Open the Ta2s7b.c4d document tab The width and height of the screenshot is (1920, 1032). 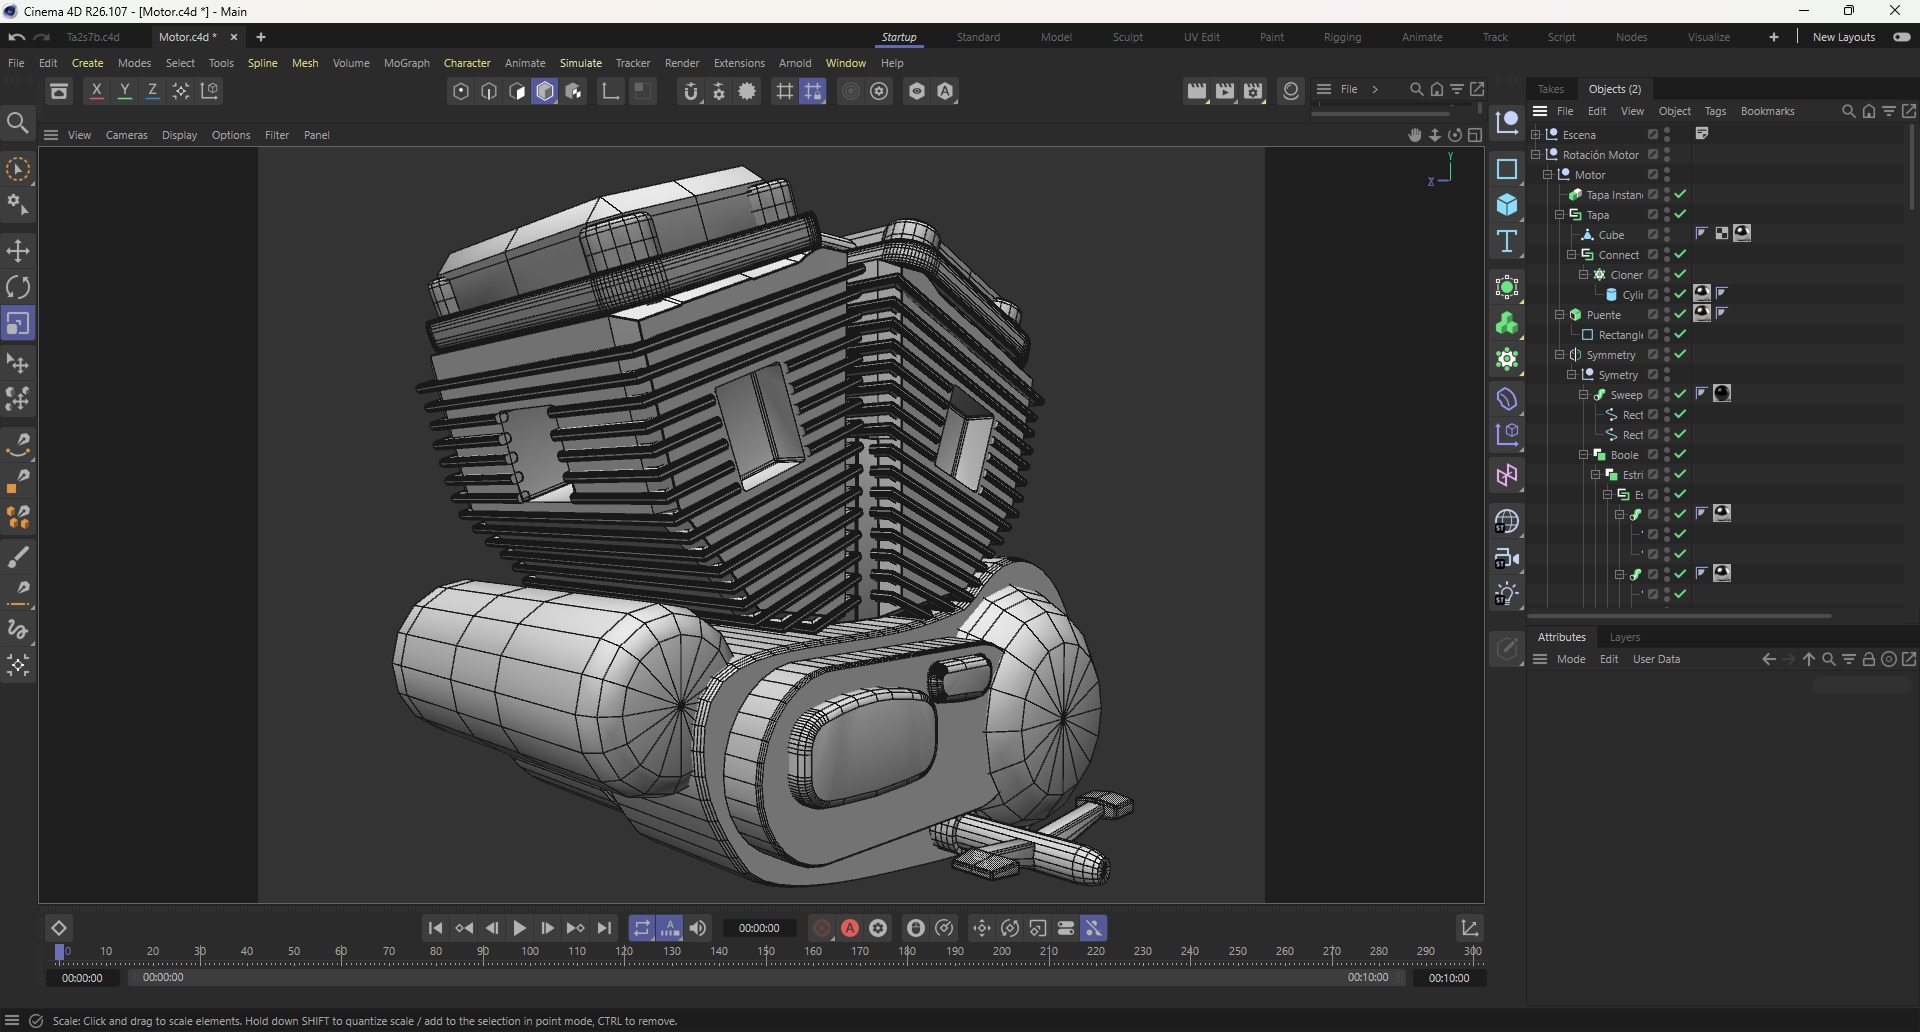93,37
